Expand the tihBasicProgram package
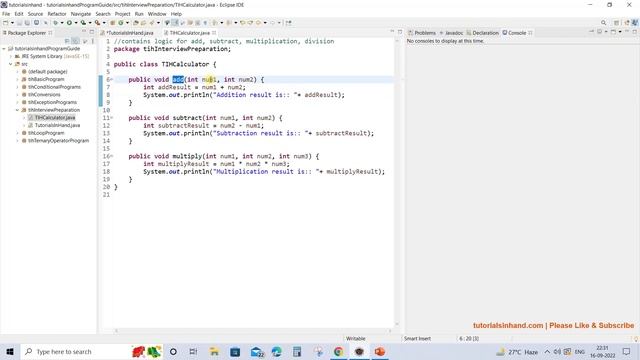 (18, 79)
